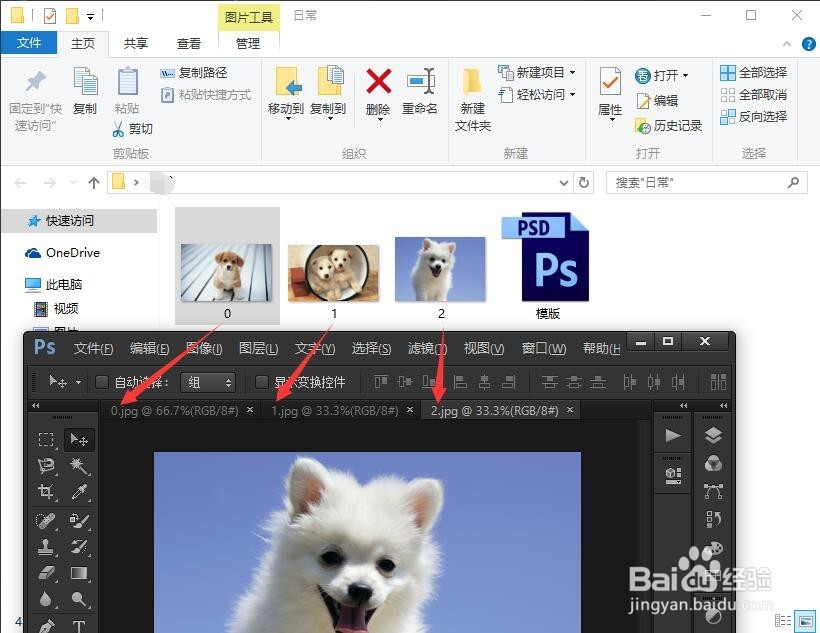Select the Brush tool
The image size is (820, 633).
coord(79,521)
